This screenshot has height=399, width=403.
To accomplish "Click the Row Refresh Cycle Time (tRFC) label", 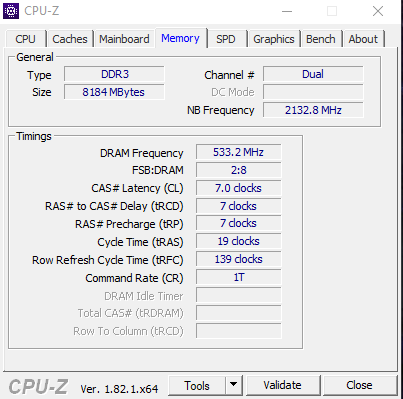I will (x=108, y=260).
